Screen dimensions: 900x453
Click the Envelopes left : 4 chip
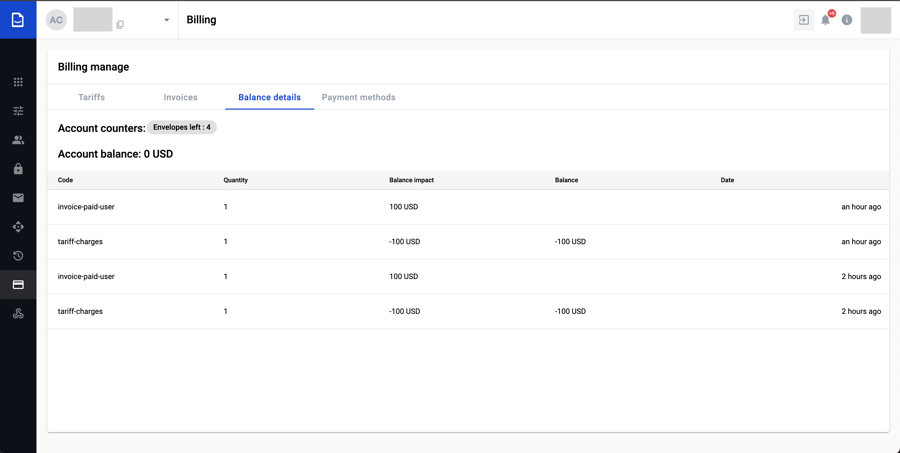[182, 127]
